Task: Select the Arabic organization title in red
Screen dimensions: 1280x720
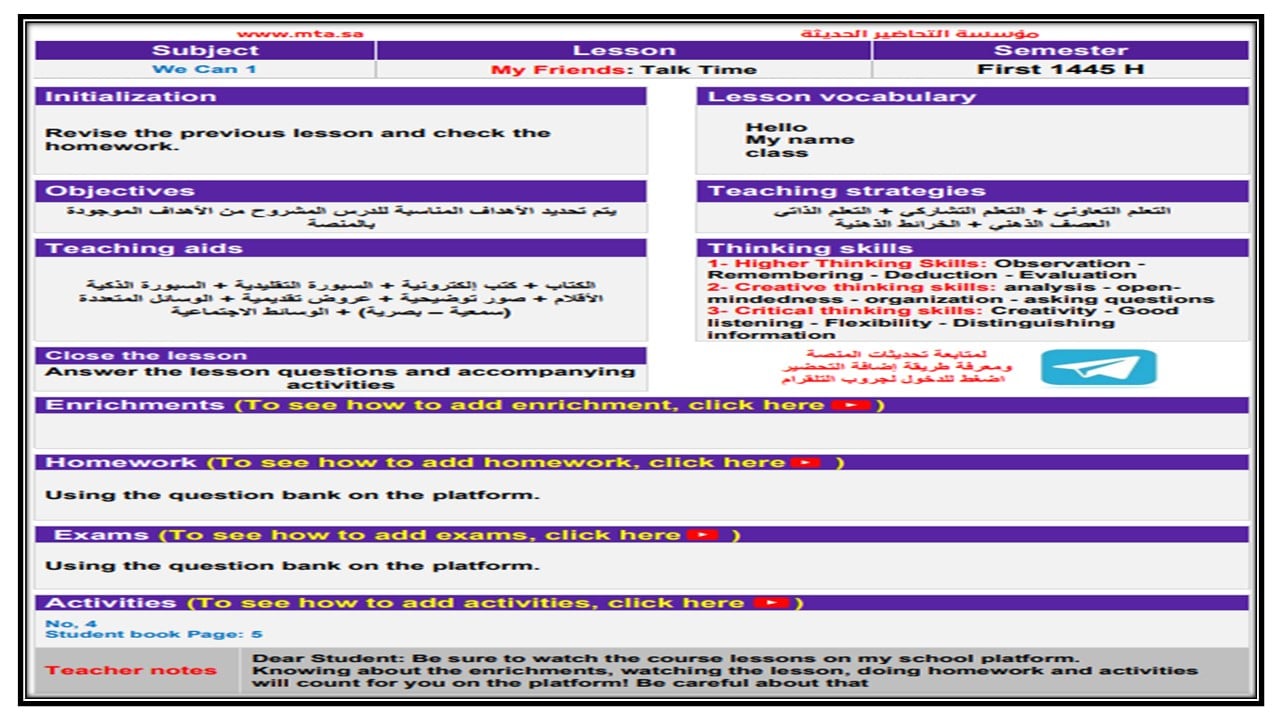Action: point(919,33)
